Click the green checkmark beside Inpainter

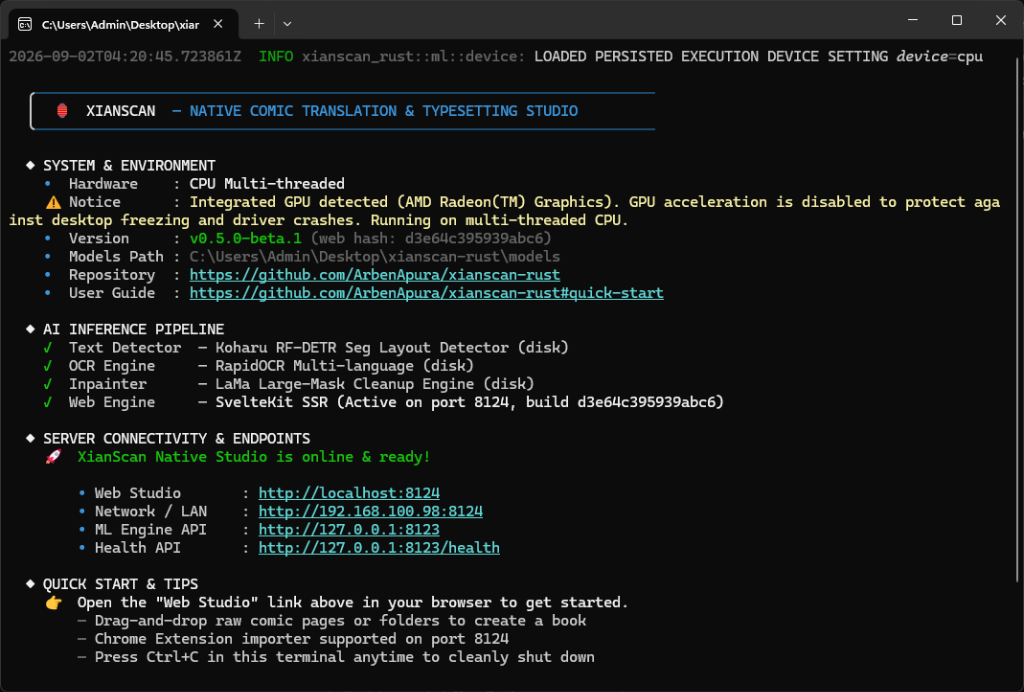click(48, 385)
